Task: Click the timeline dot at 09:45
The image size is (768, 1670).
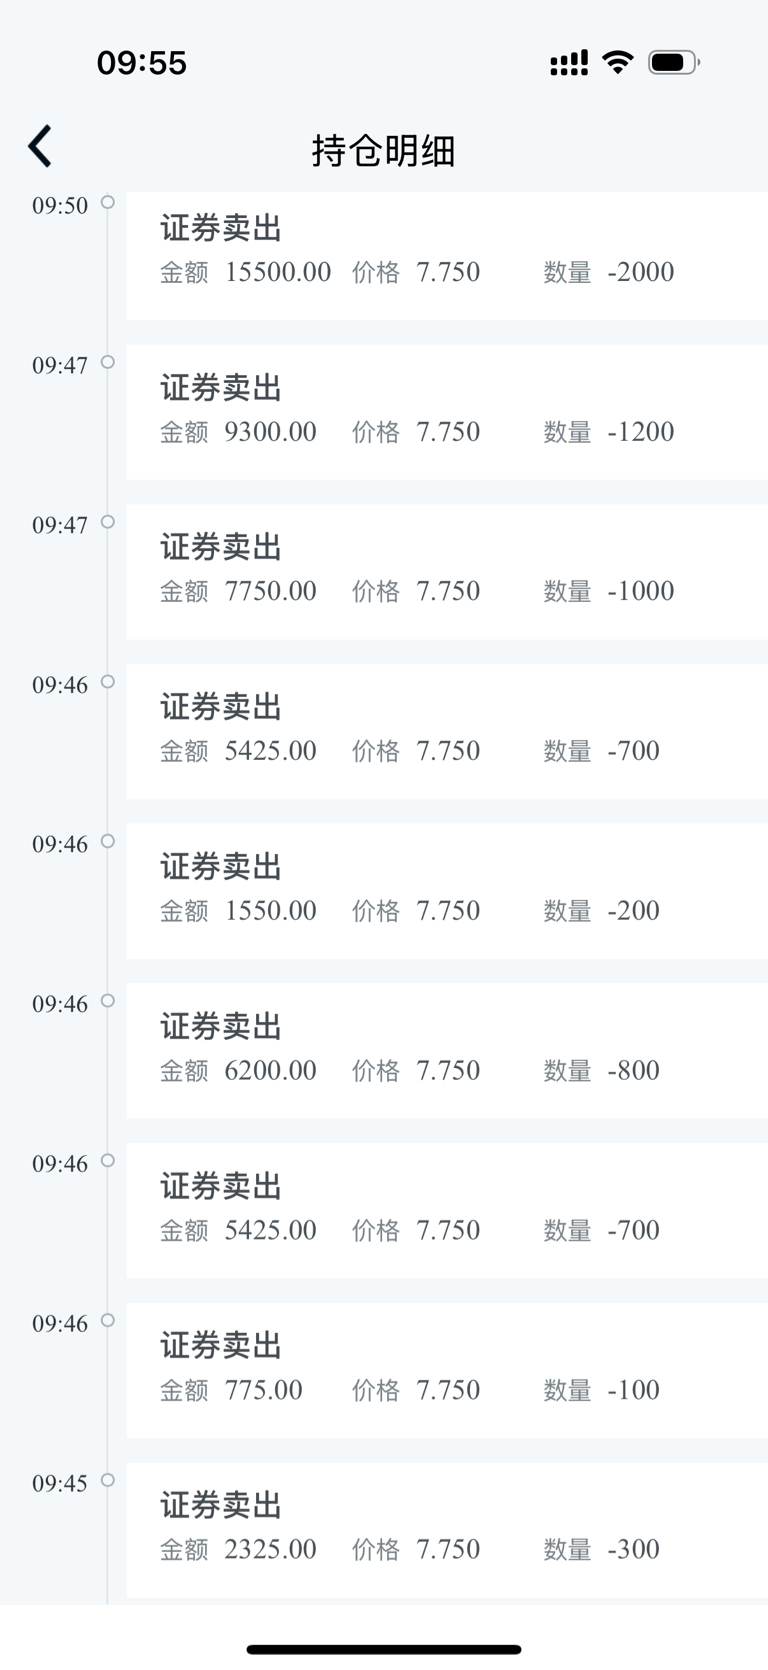Action: [x=108, y=1480]
